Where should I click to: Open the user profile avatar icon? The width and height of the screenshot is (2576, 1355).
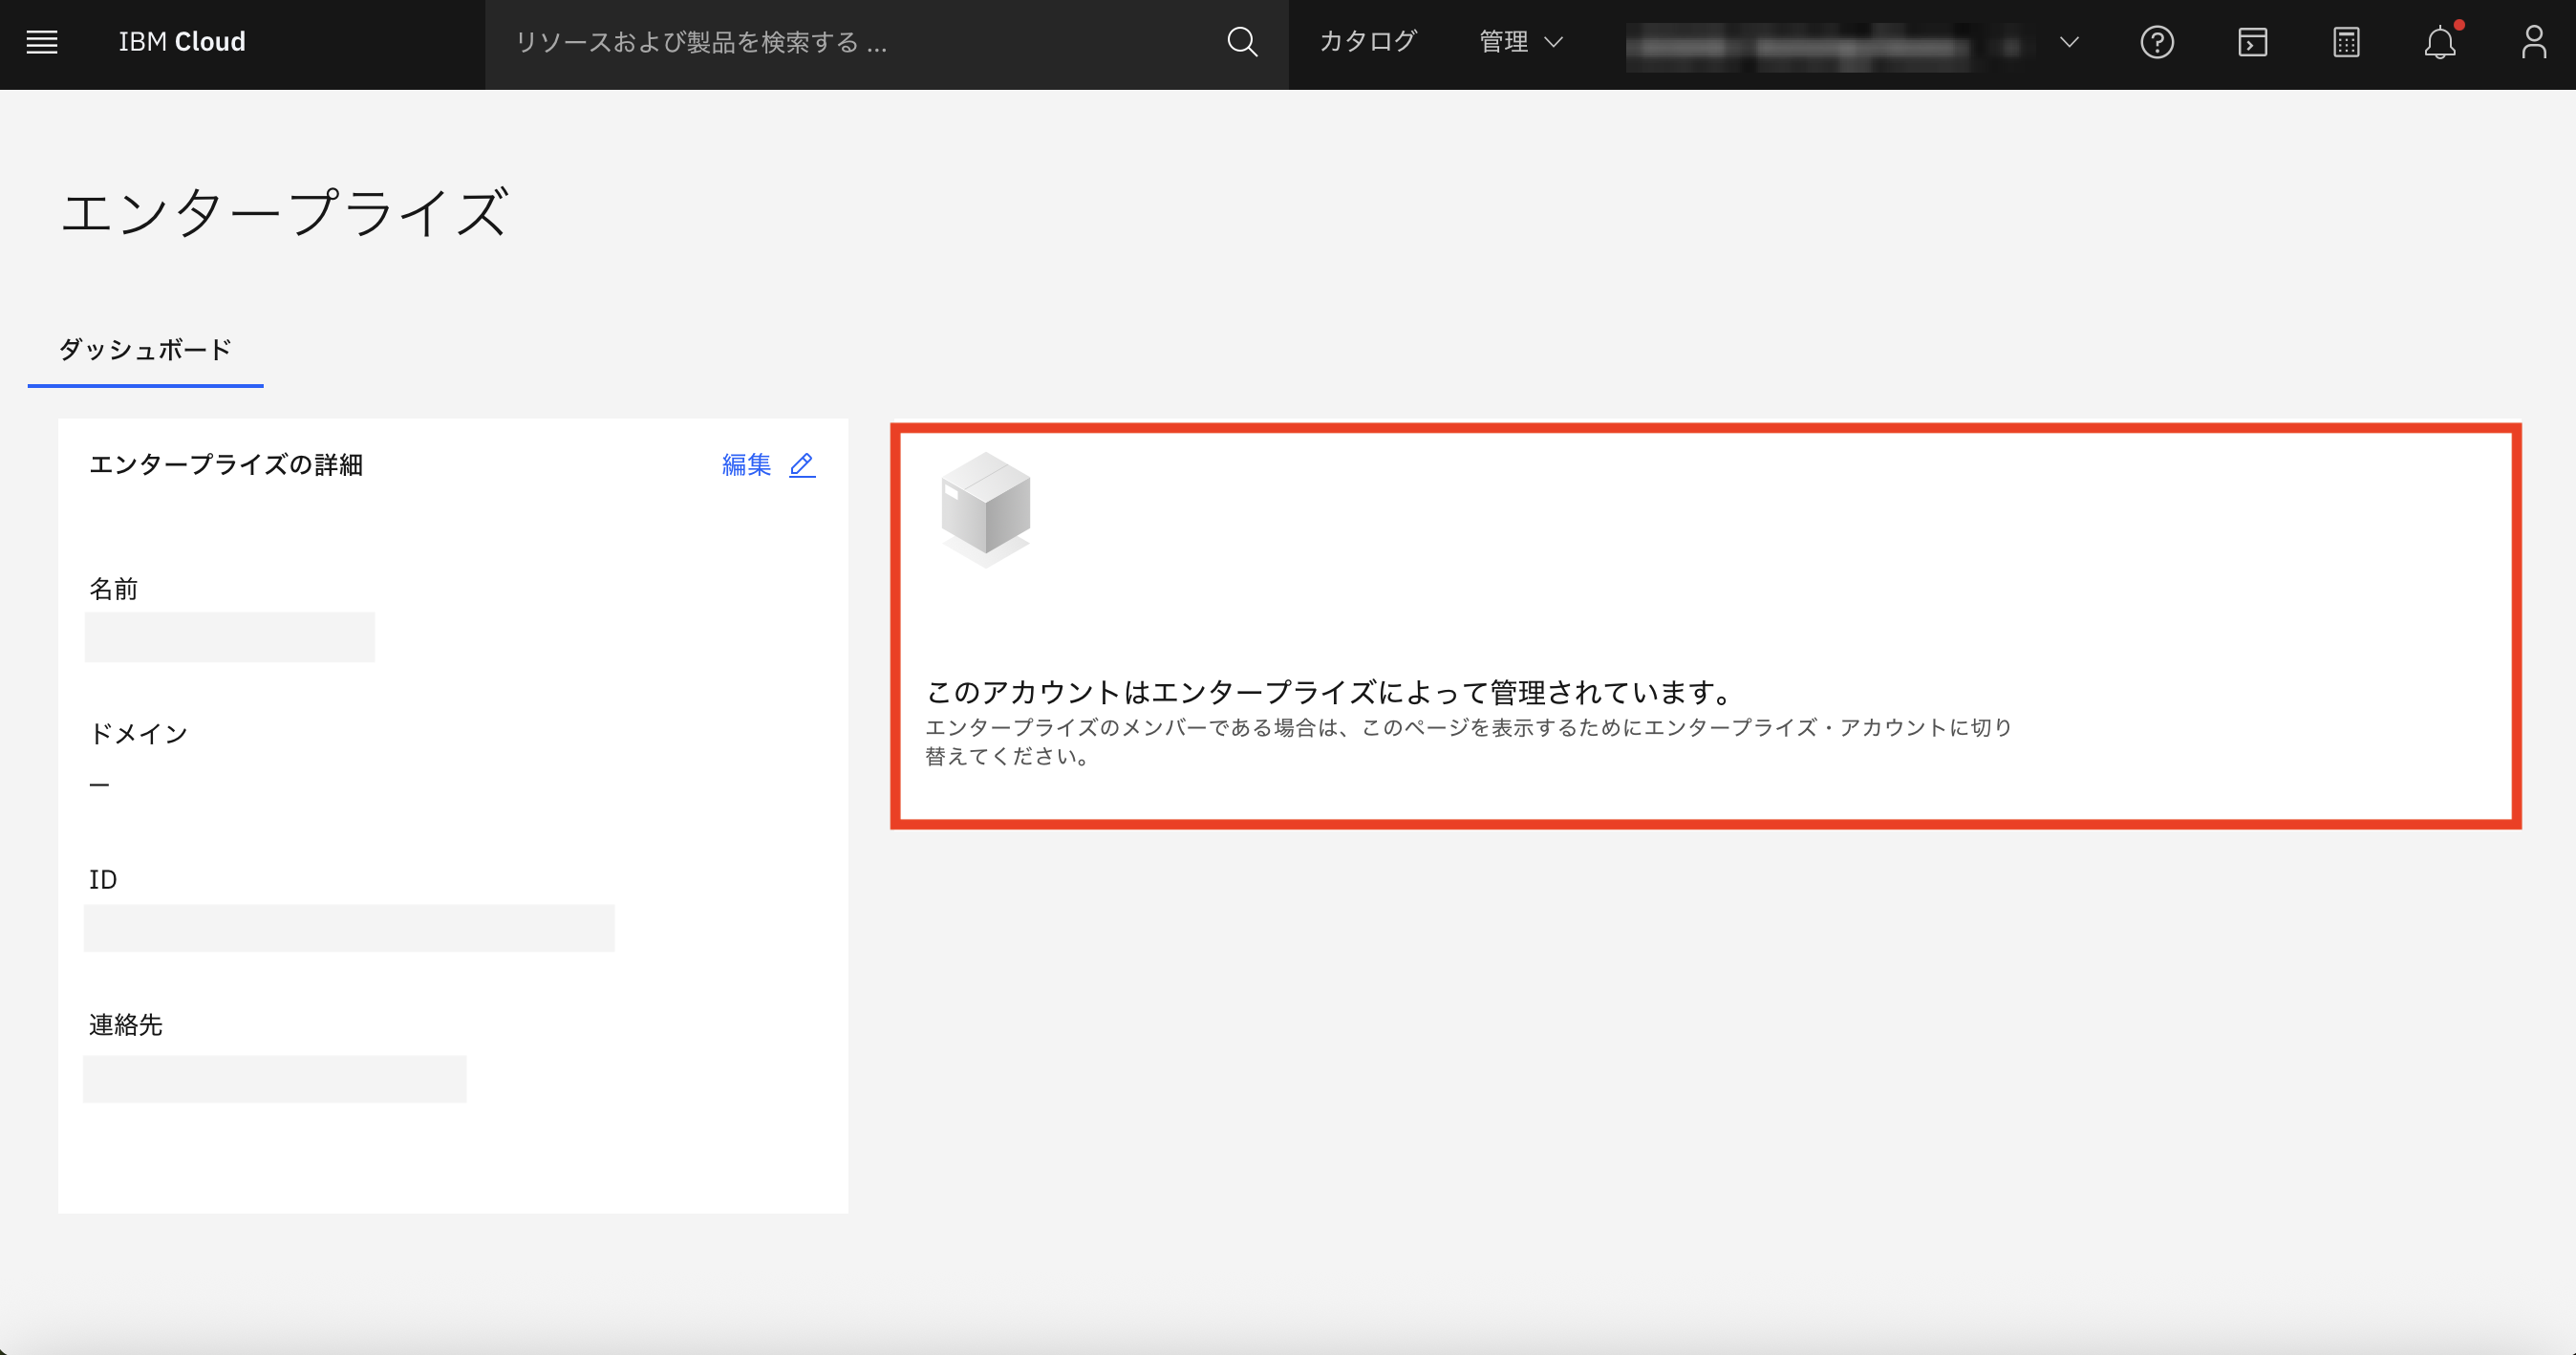(2533, 42)
